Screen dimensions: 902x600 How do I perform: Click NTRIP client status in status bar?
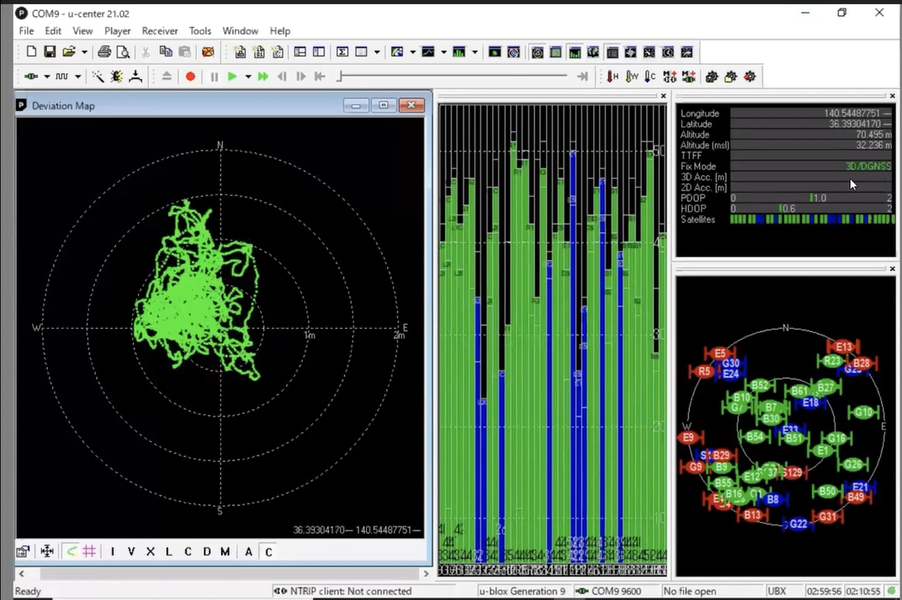[x=349, y=591]
